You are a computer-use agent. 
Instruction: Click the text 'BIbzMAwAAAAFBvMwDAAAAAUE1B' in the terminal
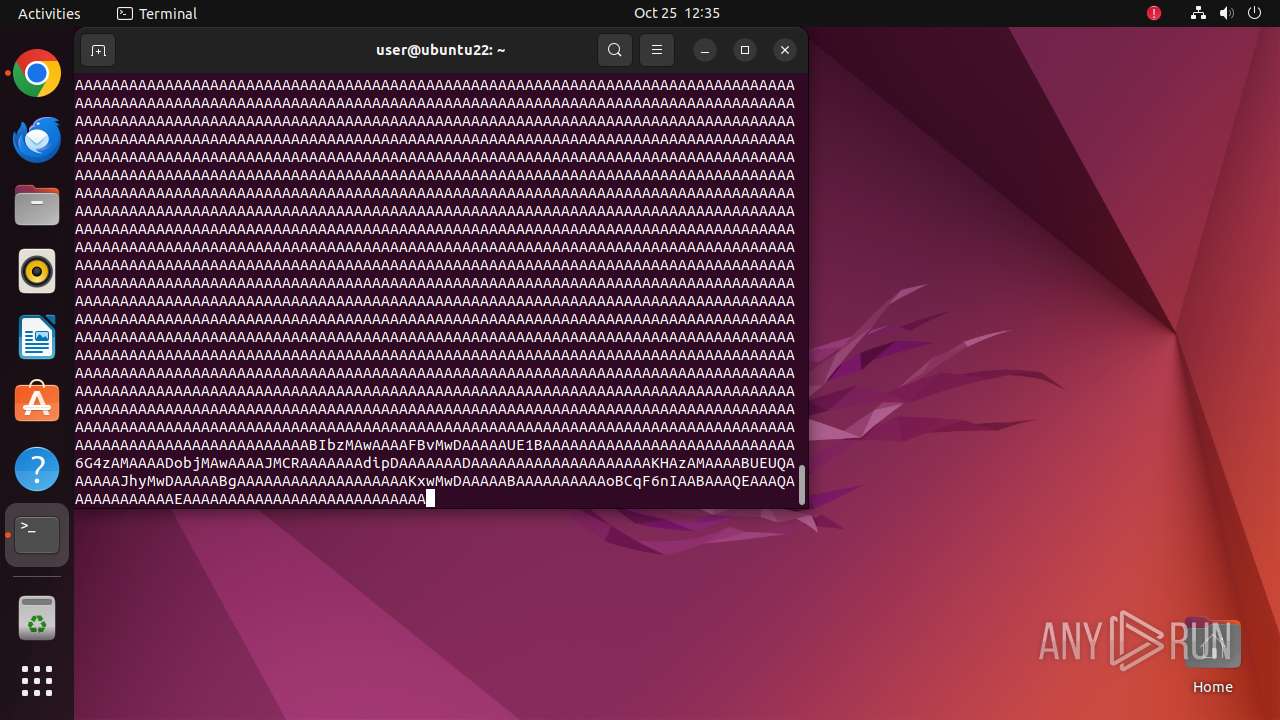(x=426, y=445)
